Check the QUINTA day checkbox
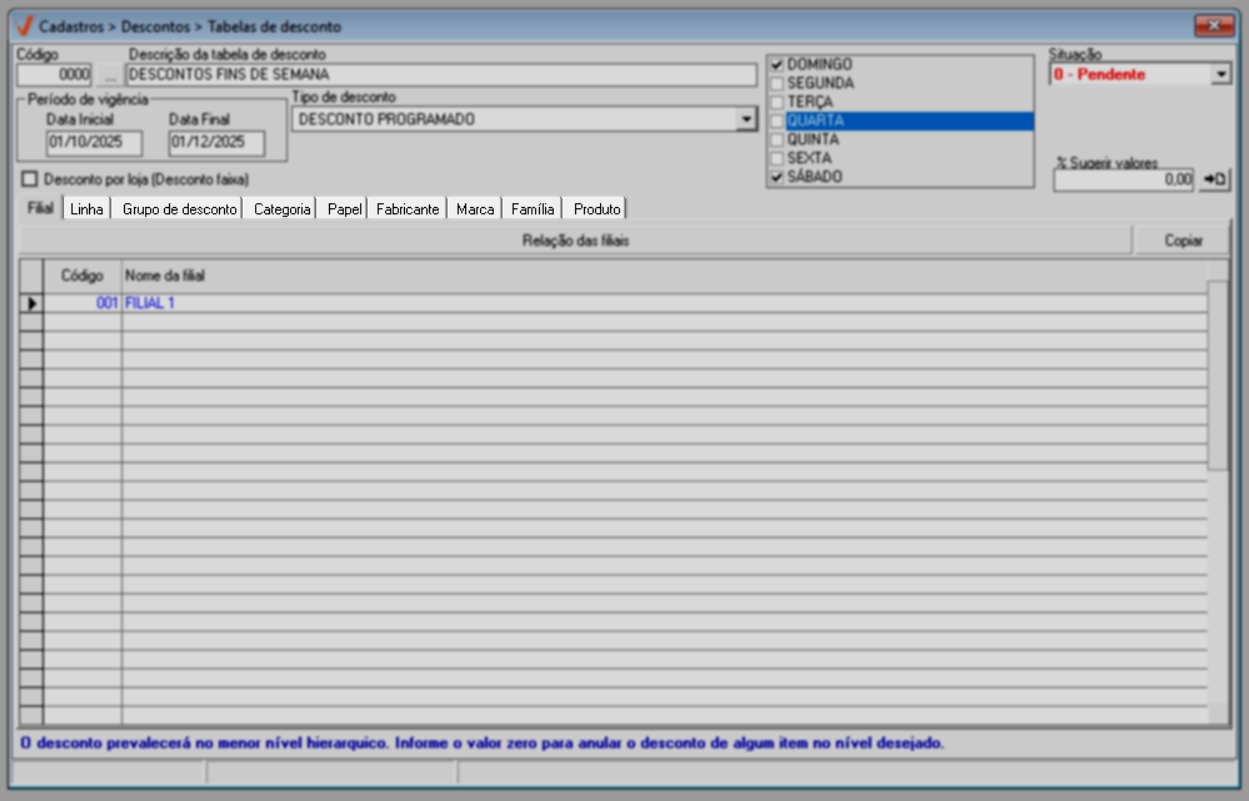The width and height of the screenshot is (1249, 801). click(776, 140)
